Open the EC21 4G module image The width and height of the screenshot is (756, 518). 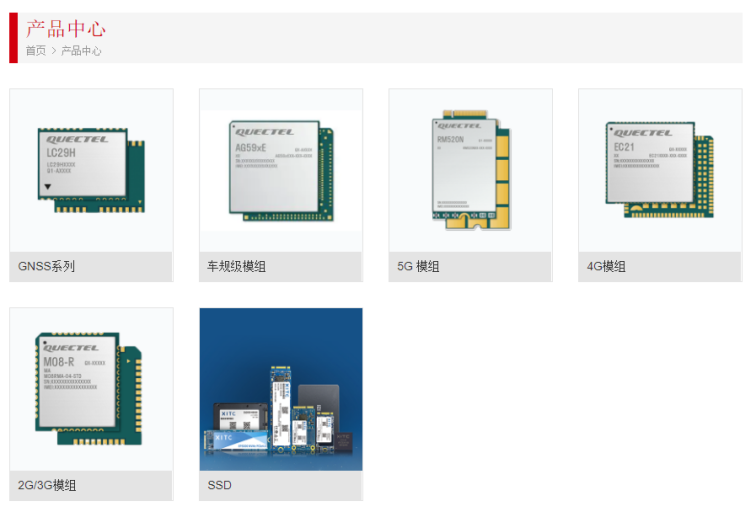tap(659, 170)
